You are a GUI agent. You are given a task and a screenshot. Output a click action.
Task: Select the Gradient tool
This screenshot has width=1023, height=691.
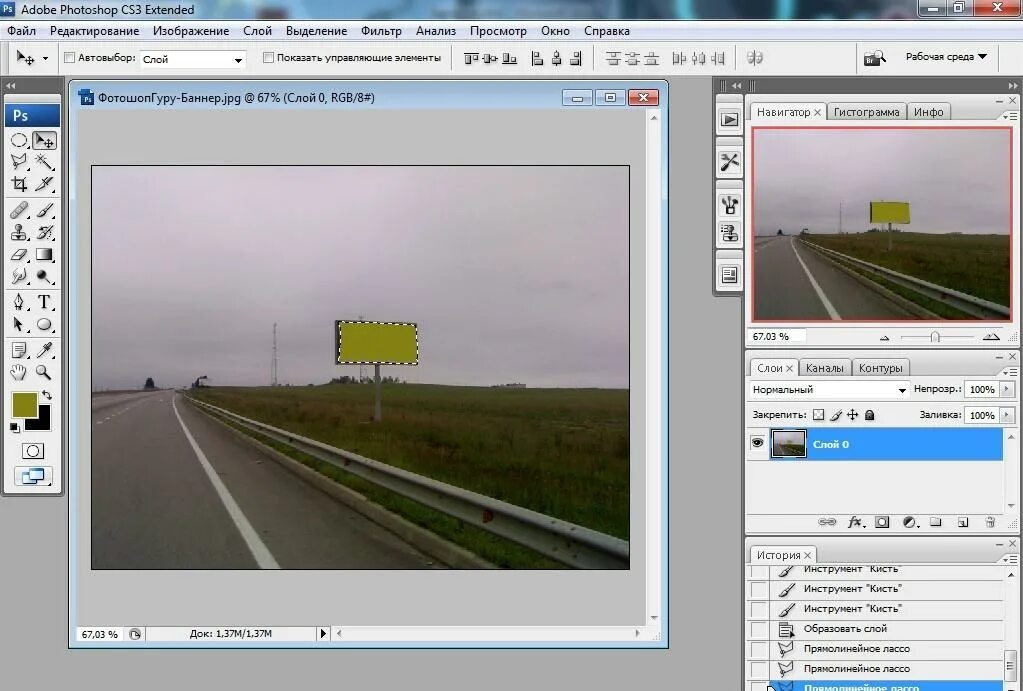[44, 254]
